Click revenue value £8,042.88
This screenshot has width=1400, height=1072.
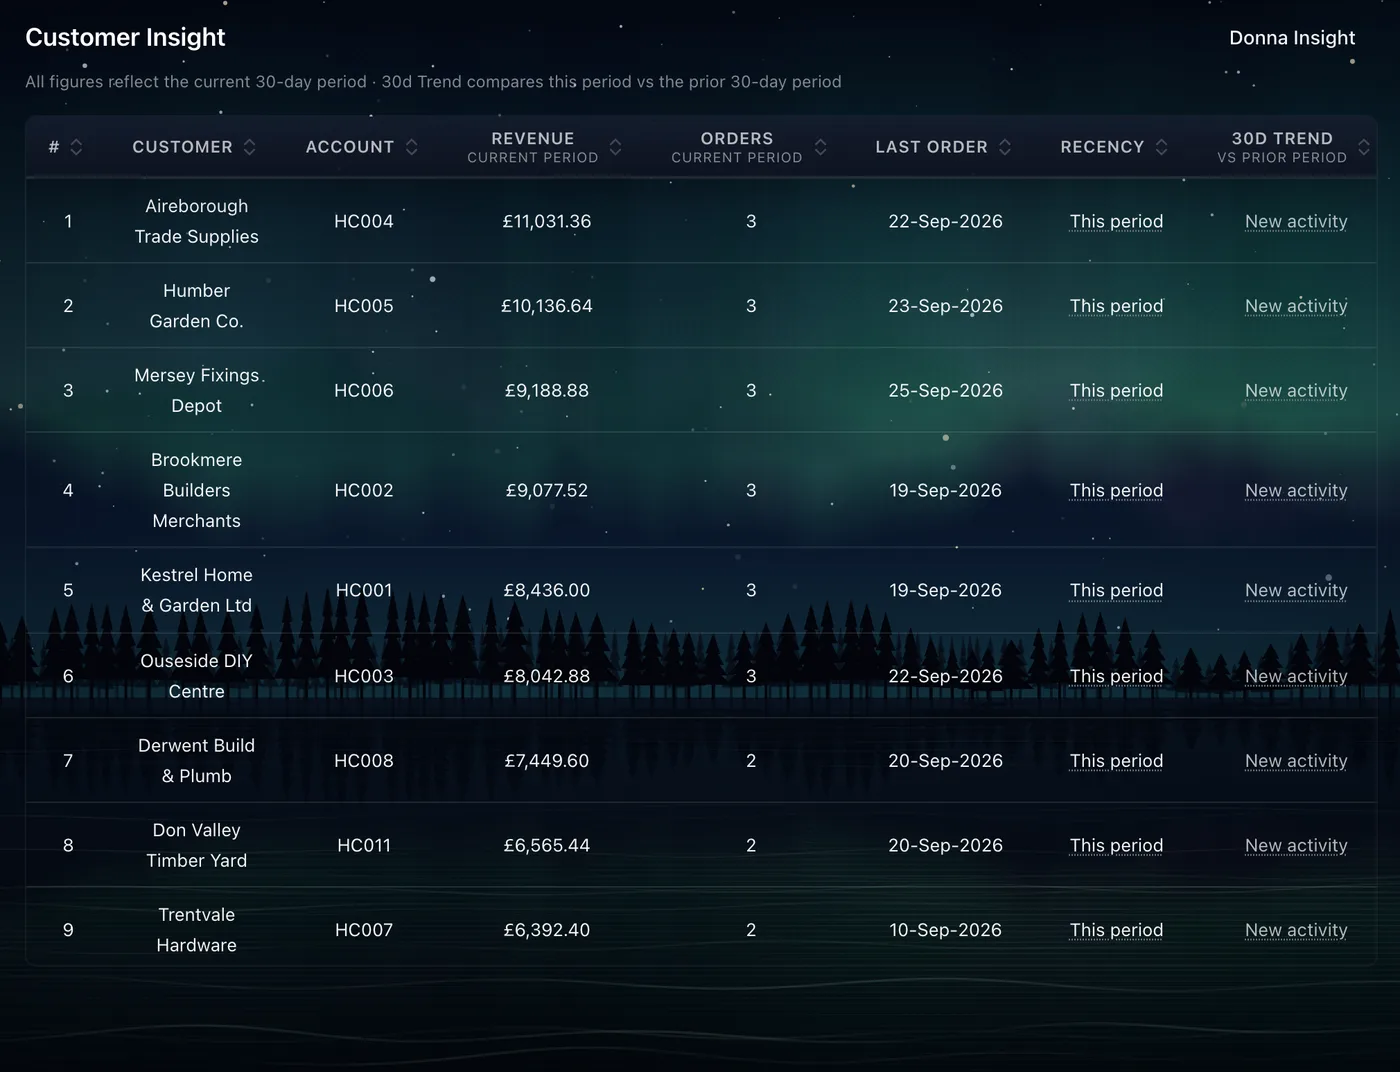point(547,676)
